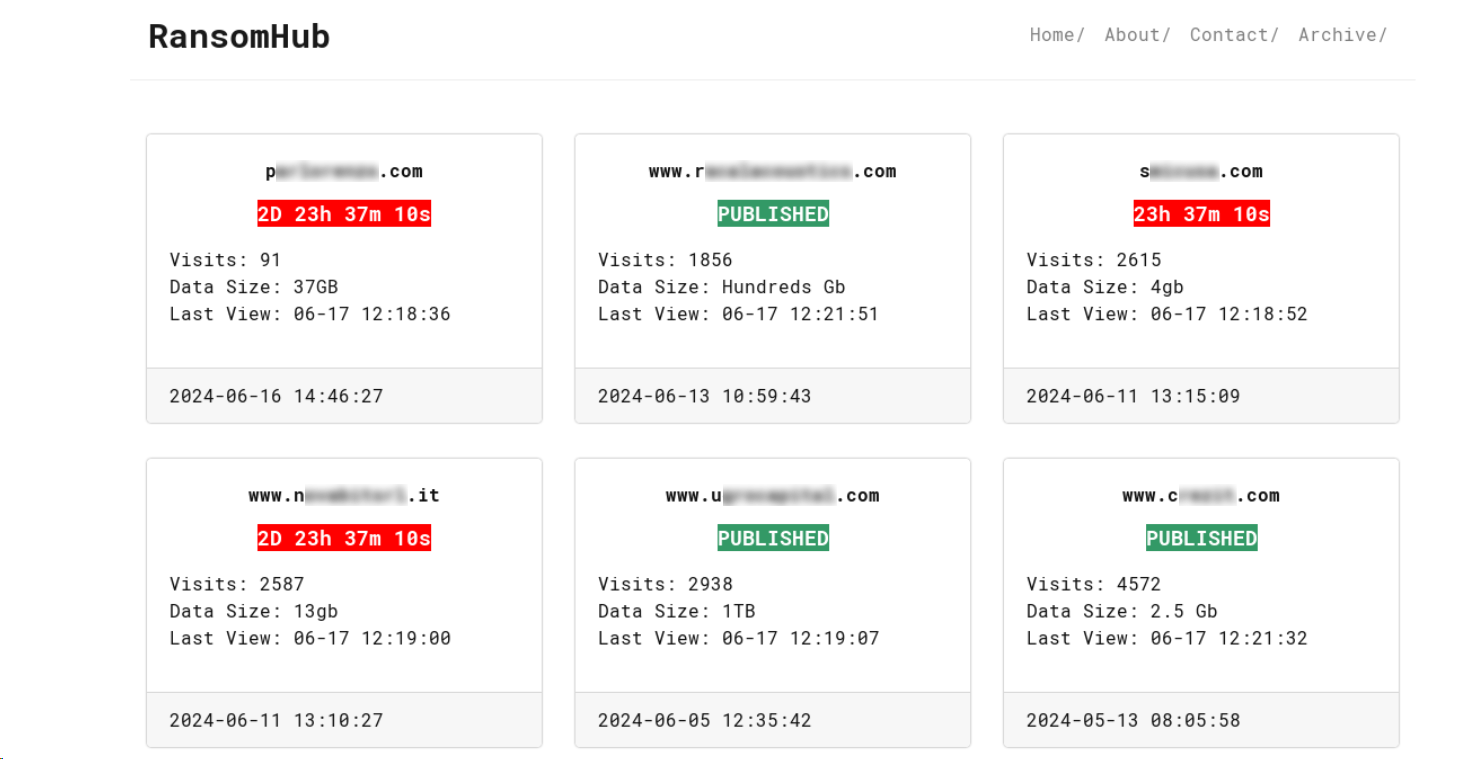
Task: Click the PUBLISHED badge on the Hundreds Gb card
Action: point(772,213)
